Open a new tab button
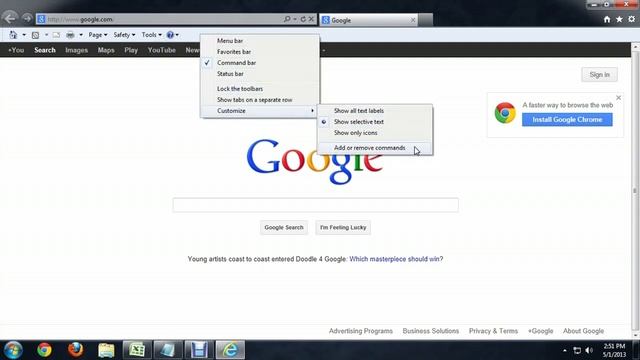The image size is (640, 360). coord(425,20)
